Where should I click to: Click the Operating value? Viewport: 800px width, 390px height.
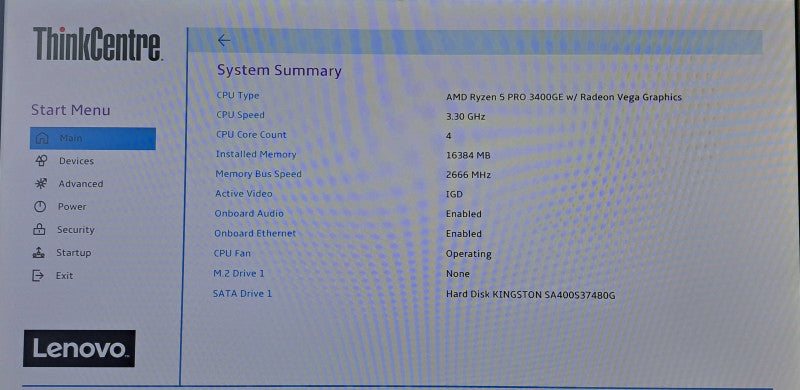[x=468, y=254]
